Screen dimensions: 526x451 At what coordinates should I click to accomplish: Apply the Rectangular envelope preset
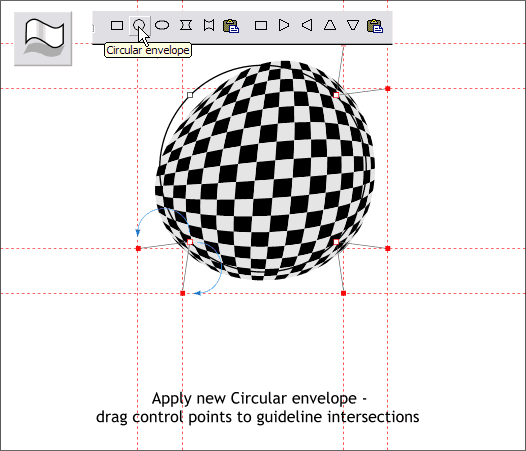[117, 26]
